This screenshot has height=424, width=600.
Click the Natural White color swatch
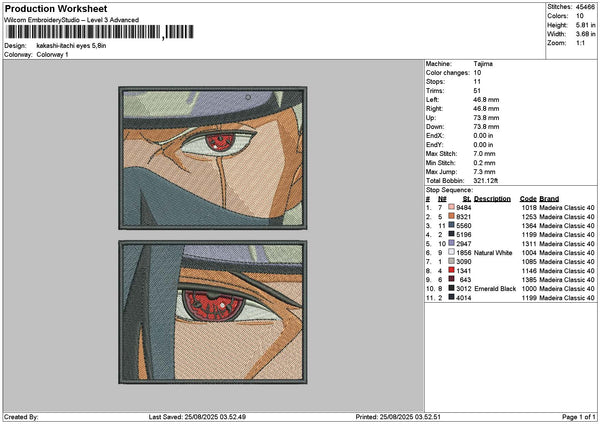(452, 252)
